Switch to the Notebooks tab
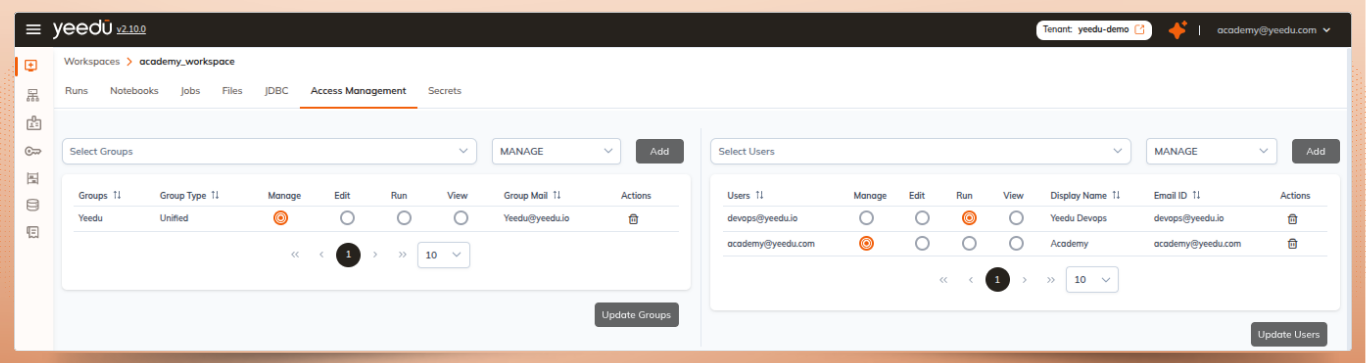Screen dimensions: 1366x363 tap(134, 91)
